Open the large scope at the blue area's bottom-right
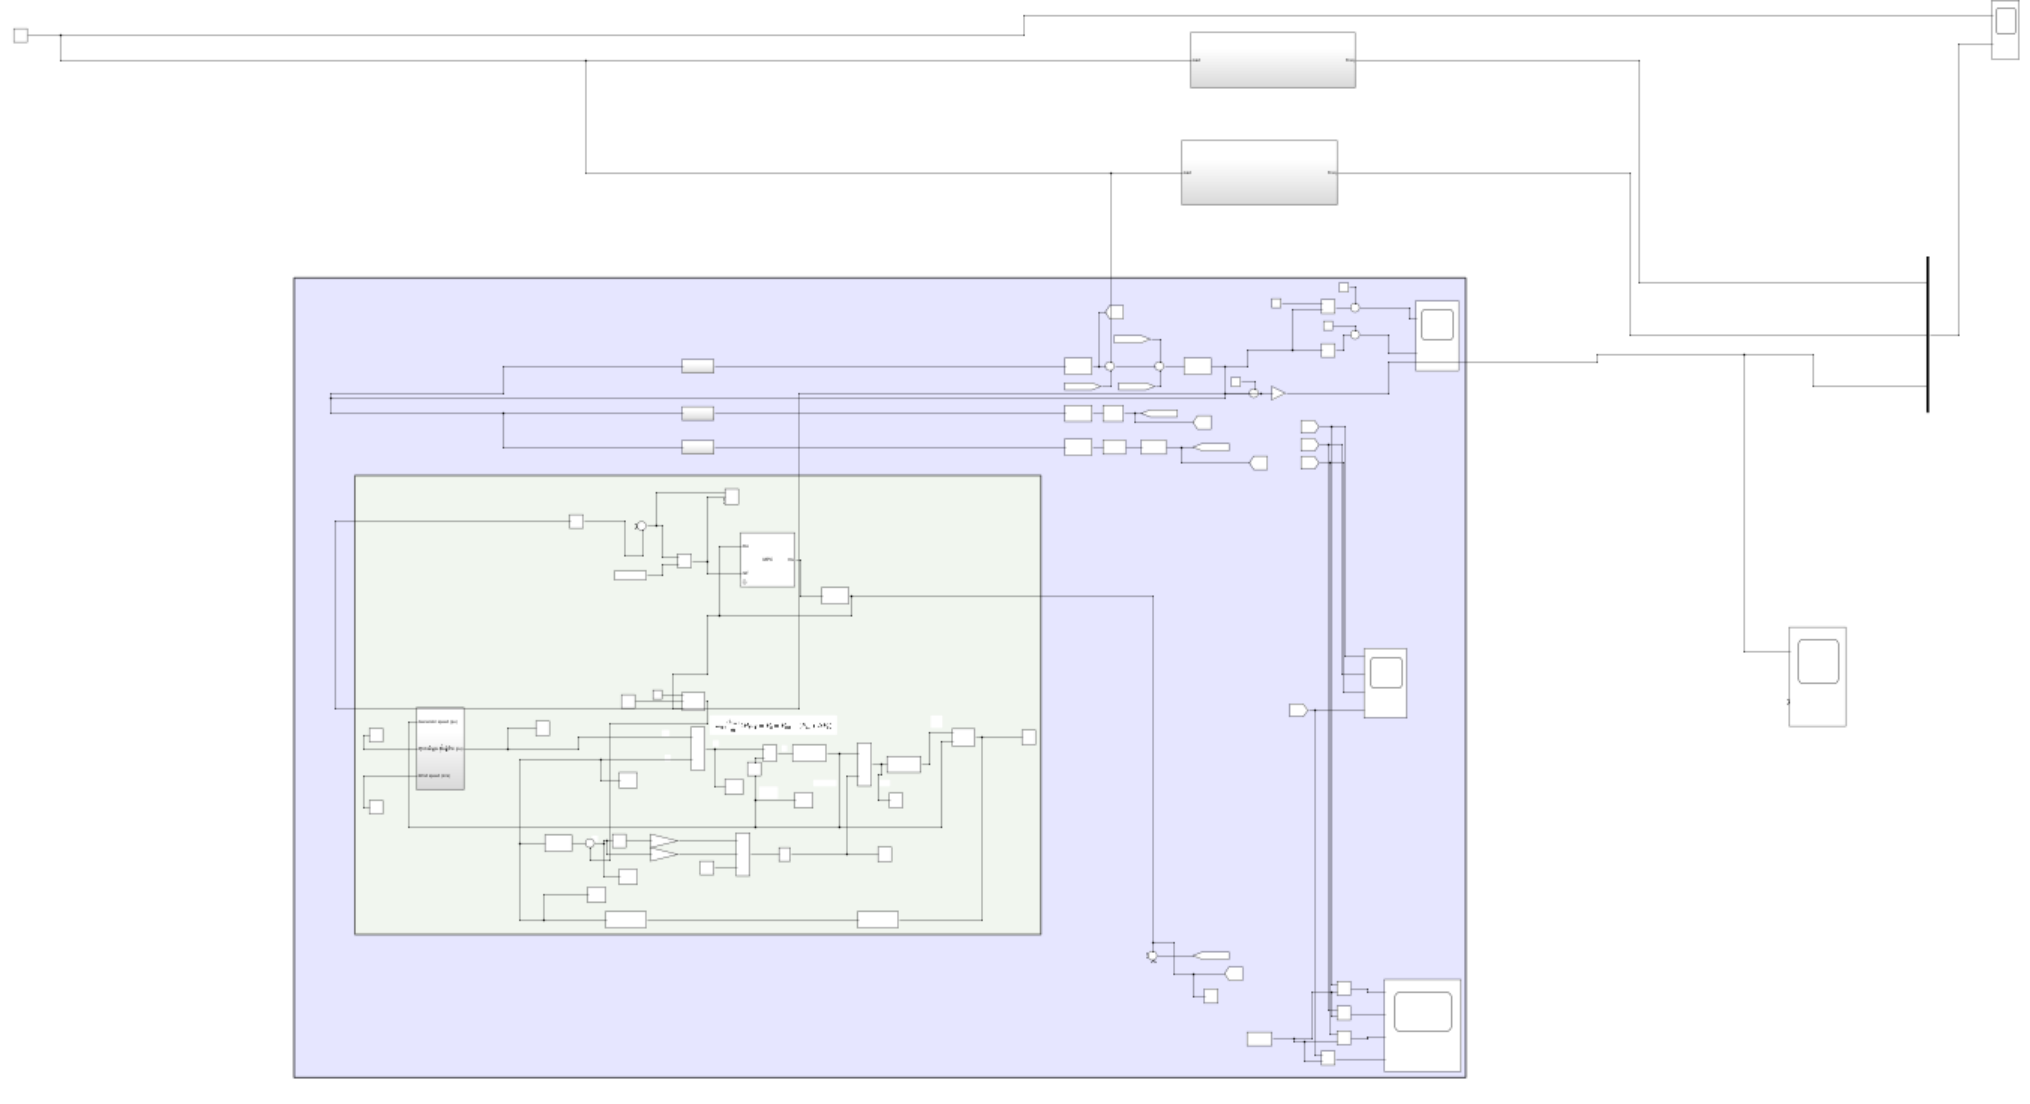2030x1104 pixels. [x=1422, y=1024]
